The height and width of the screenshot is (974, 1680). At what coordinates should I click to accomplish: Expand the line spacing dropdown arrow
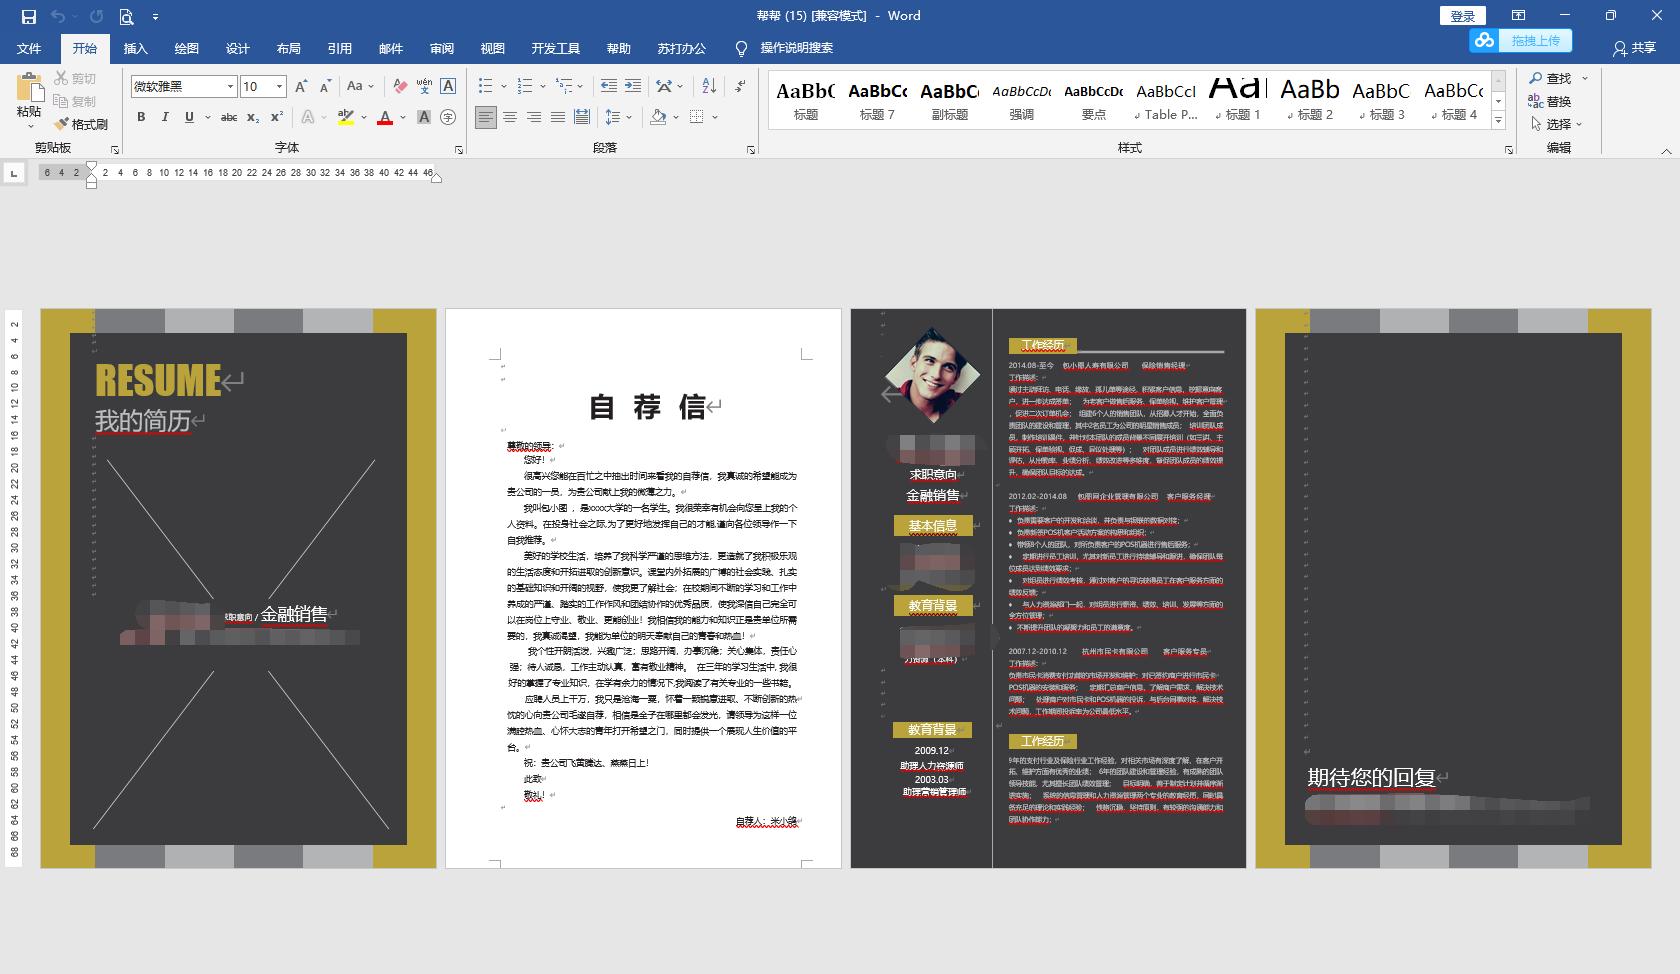click(x=629, y=117)
